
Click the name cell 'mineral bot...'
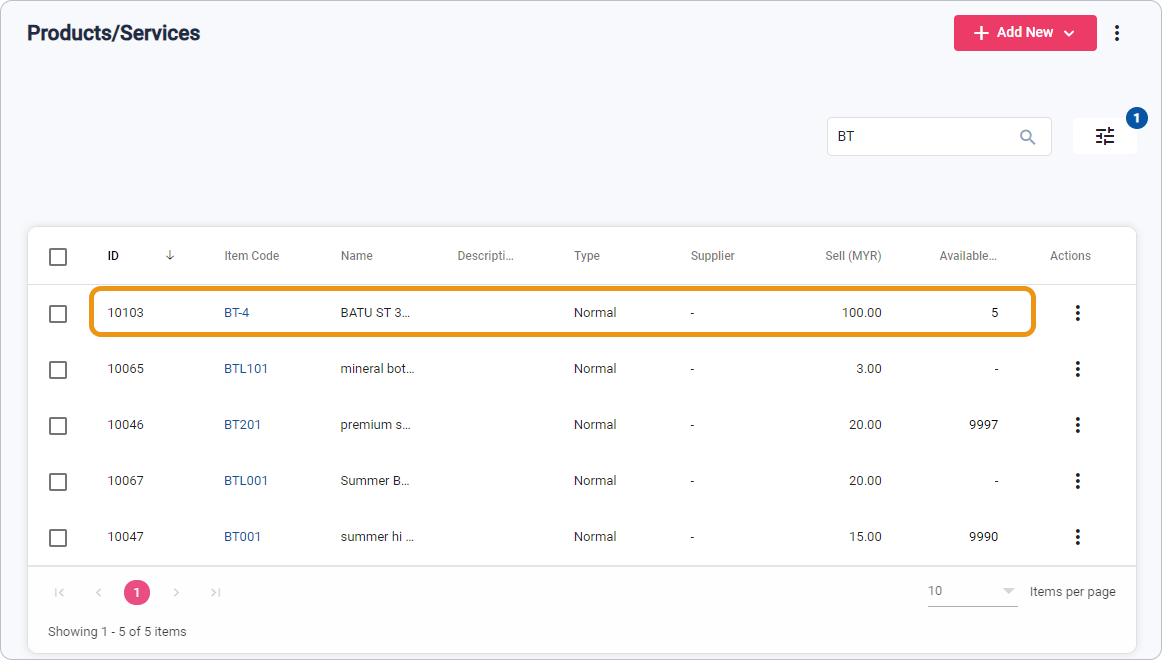click(377, 369)
